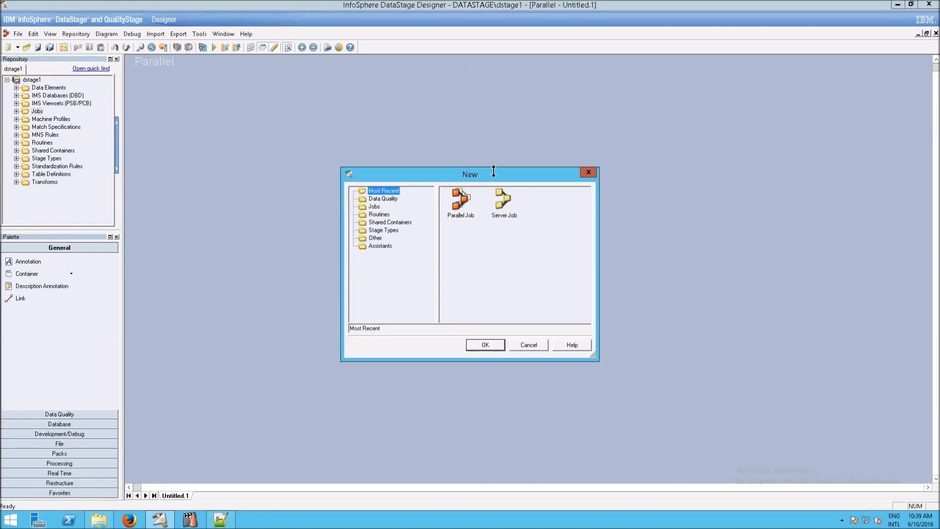Open the File menu
The width and height of the screenshot is (940, 529).
(18, 34)
